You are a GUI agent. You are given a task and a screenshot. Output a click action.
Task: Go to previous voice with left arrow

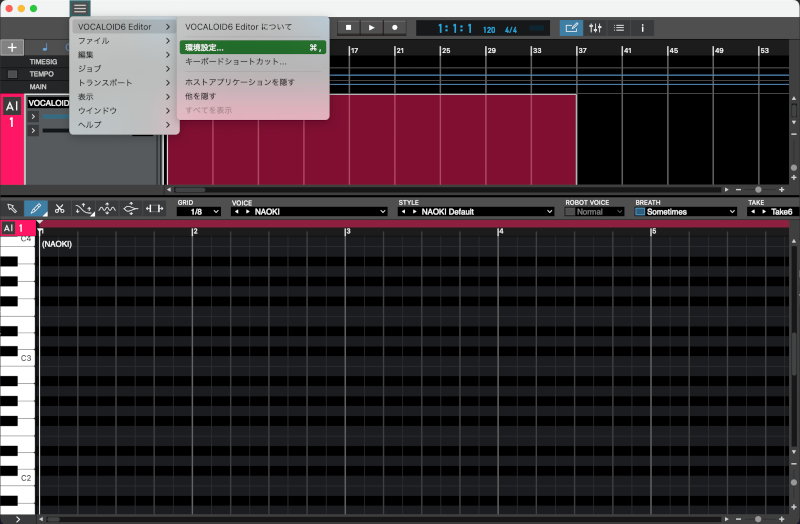pos(237,212)
